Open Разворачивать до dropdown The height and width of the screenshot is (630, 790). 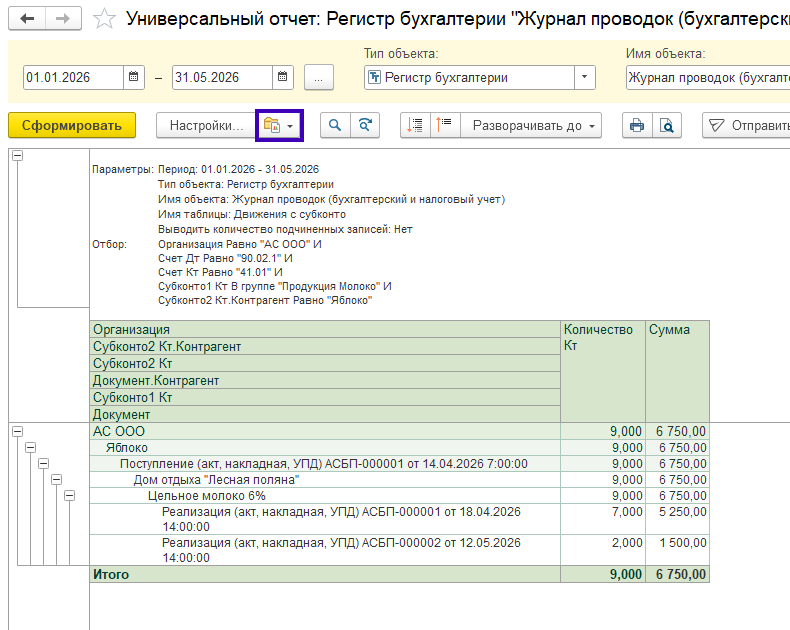[531, 125]
